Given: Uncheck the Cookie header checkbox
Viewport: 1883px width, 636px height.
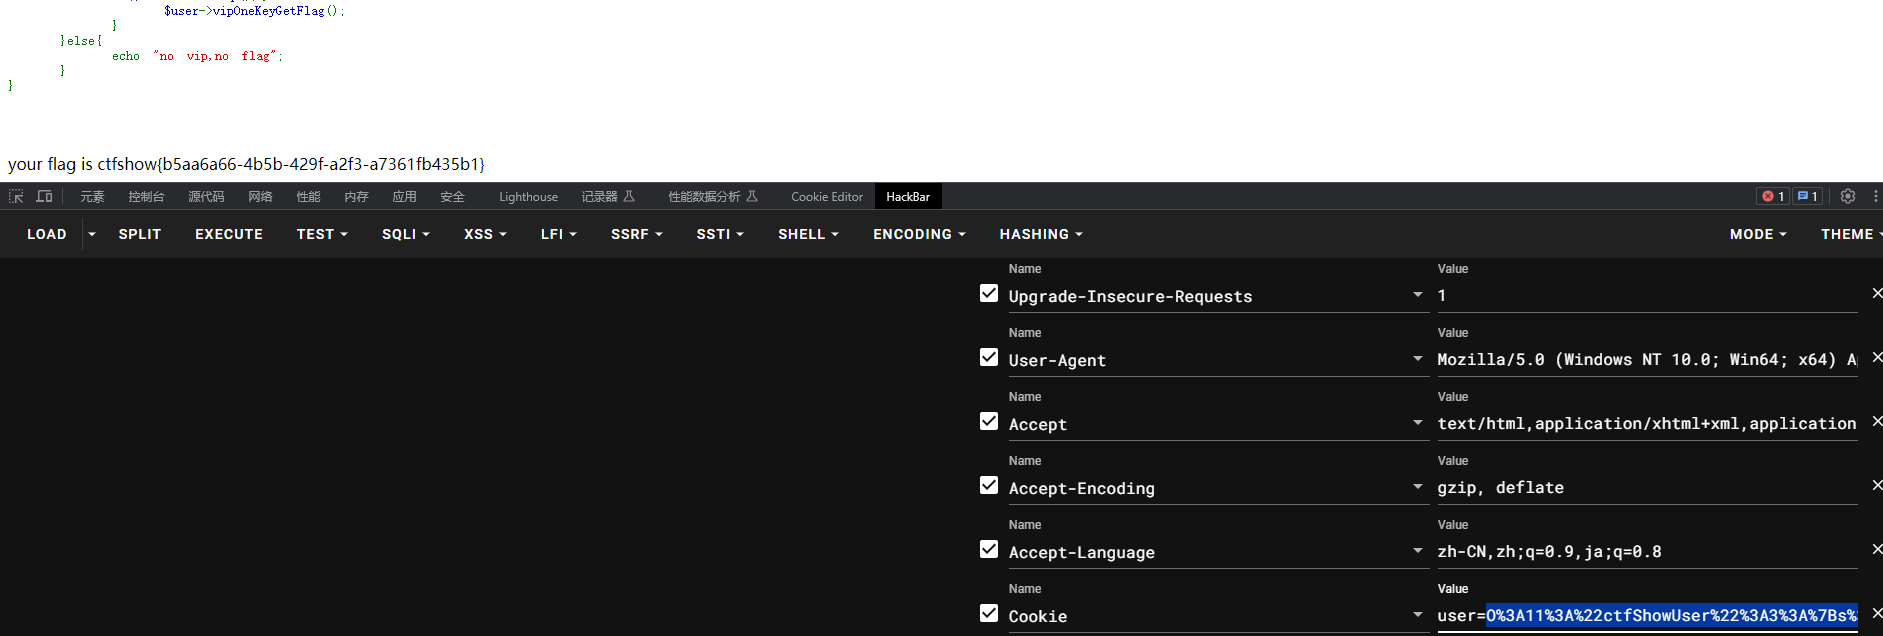Looking at the screenshot, I should pos(989,613).
